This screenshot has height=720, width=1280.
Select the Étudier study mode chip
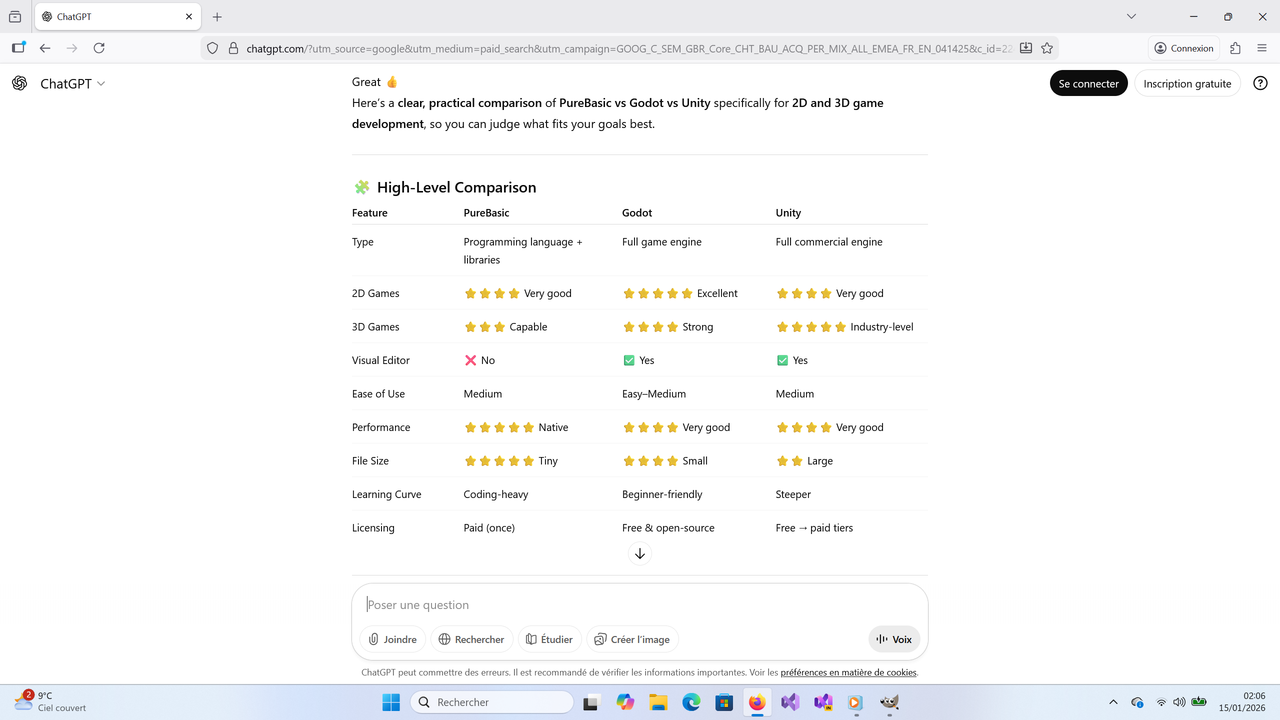pos(550,639)
